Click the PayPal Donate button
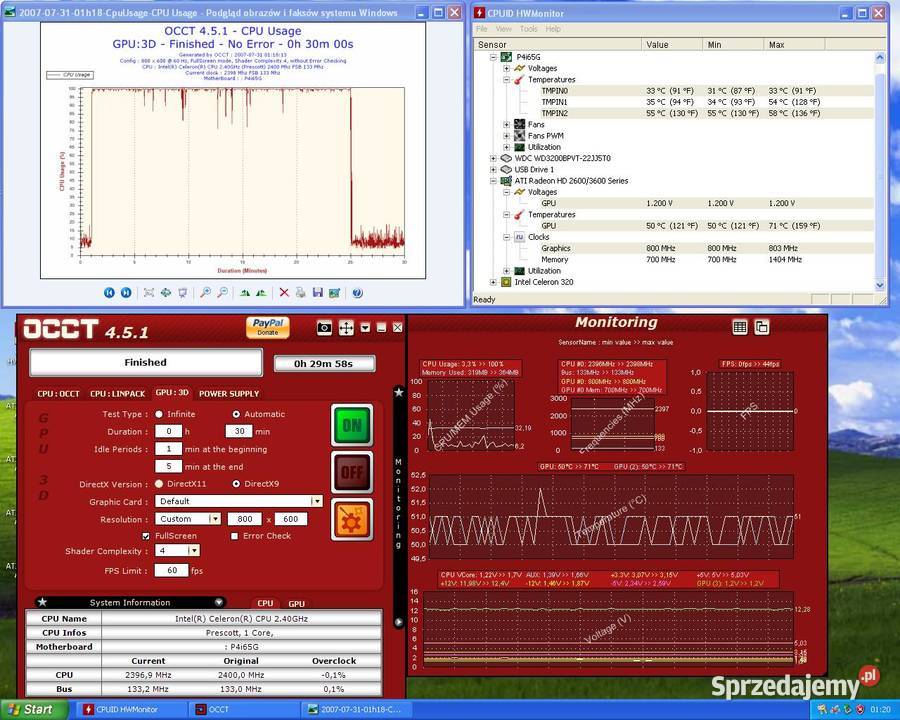The image size is (900, 720). coord(267,327)
